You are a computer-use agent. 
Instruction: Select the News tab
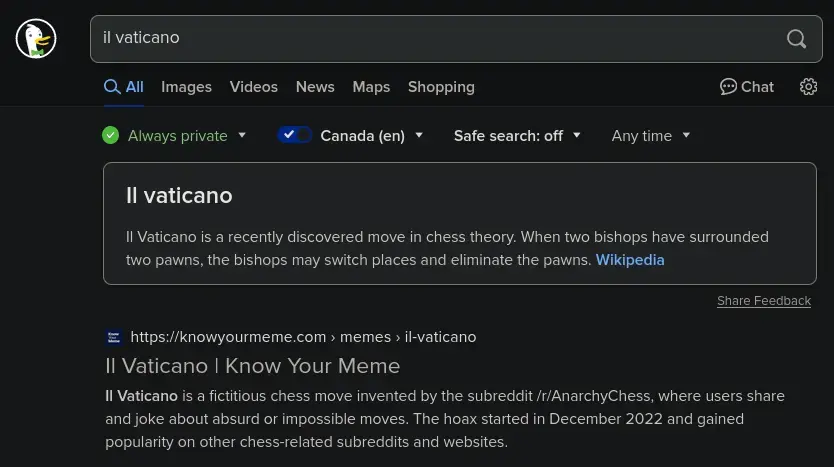click(315, 87)
